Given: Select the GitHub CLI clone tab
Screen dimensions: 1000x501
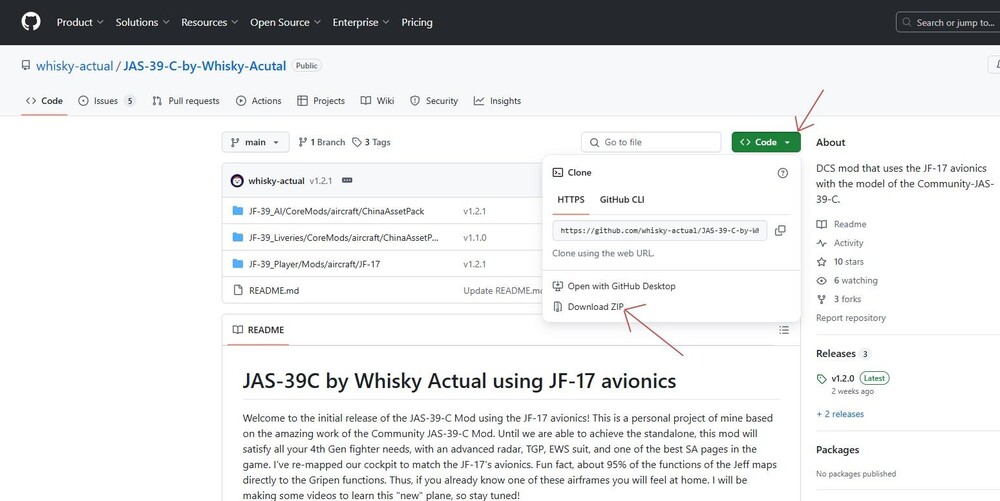Looking at the screenshot, I should (622, 200).
